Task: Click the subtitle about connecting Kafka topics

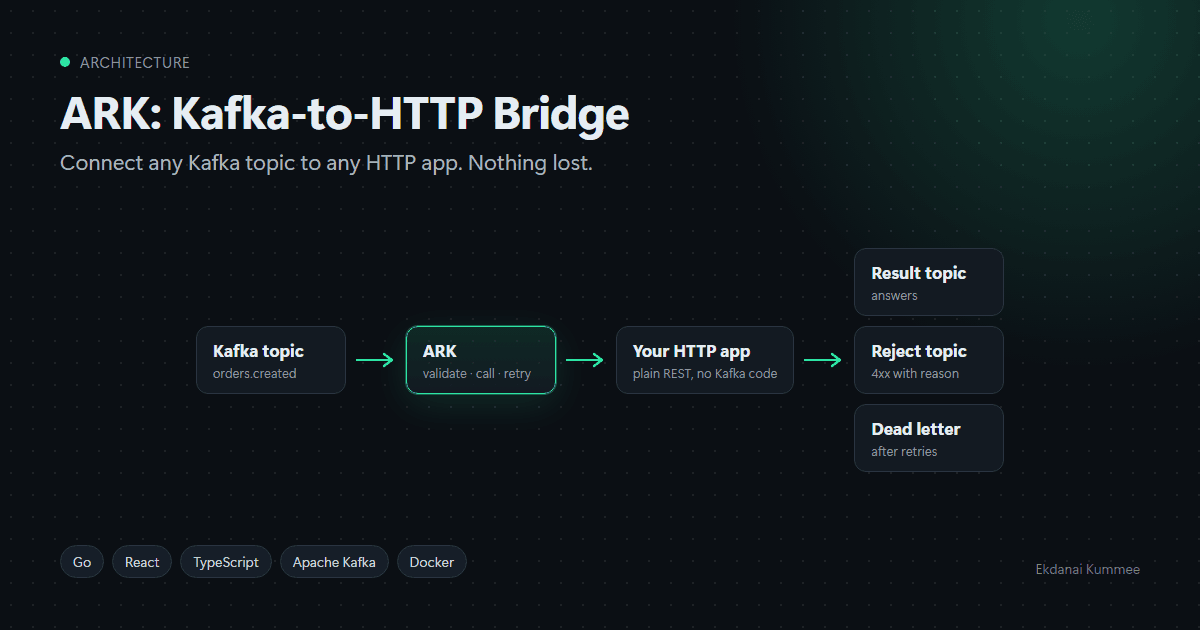Action: [x=326, y=163]
